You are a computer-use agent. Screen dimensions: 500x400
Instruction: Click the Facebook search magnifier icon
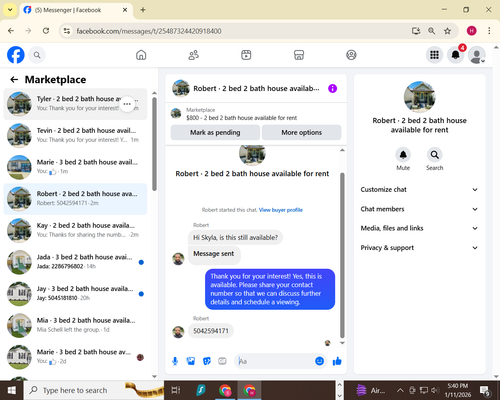(37, 55)
